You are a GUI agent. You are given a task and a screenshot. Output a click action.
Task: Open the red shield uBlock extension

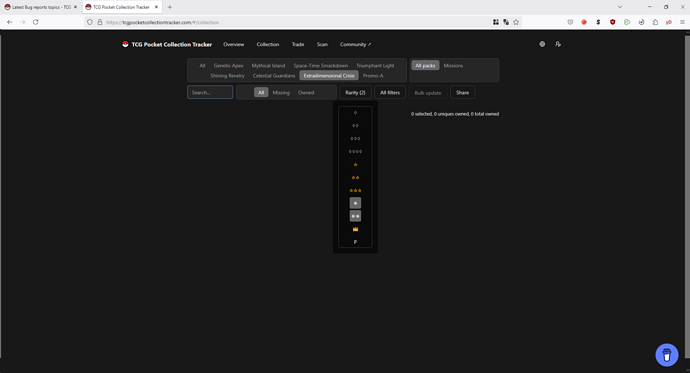(613, 22)
